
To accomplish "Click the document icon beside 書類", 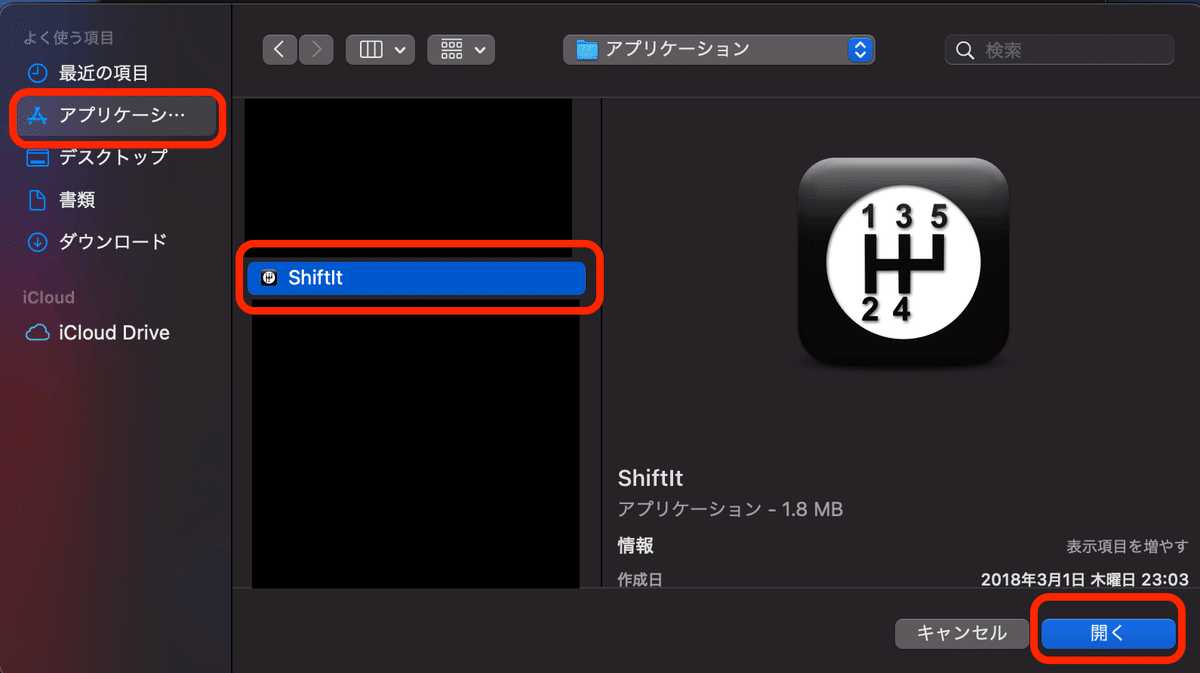I will tap(37, 200).
